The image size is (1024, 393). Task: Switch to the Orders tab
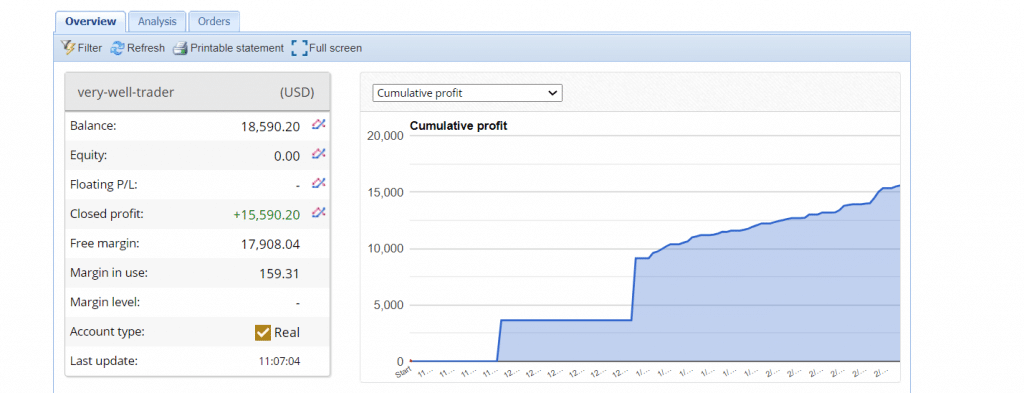pyautogui.click(x=214, y=21)
